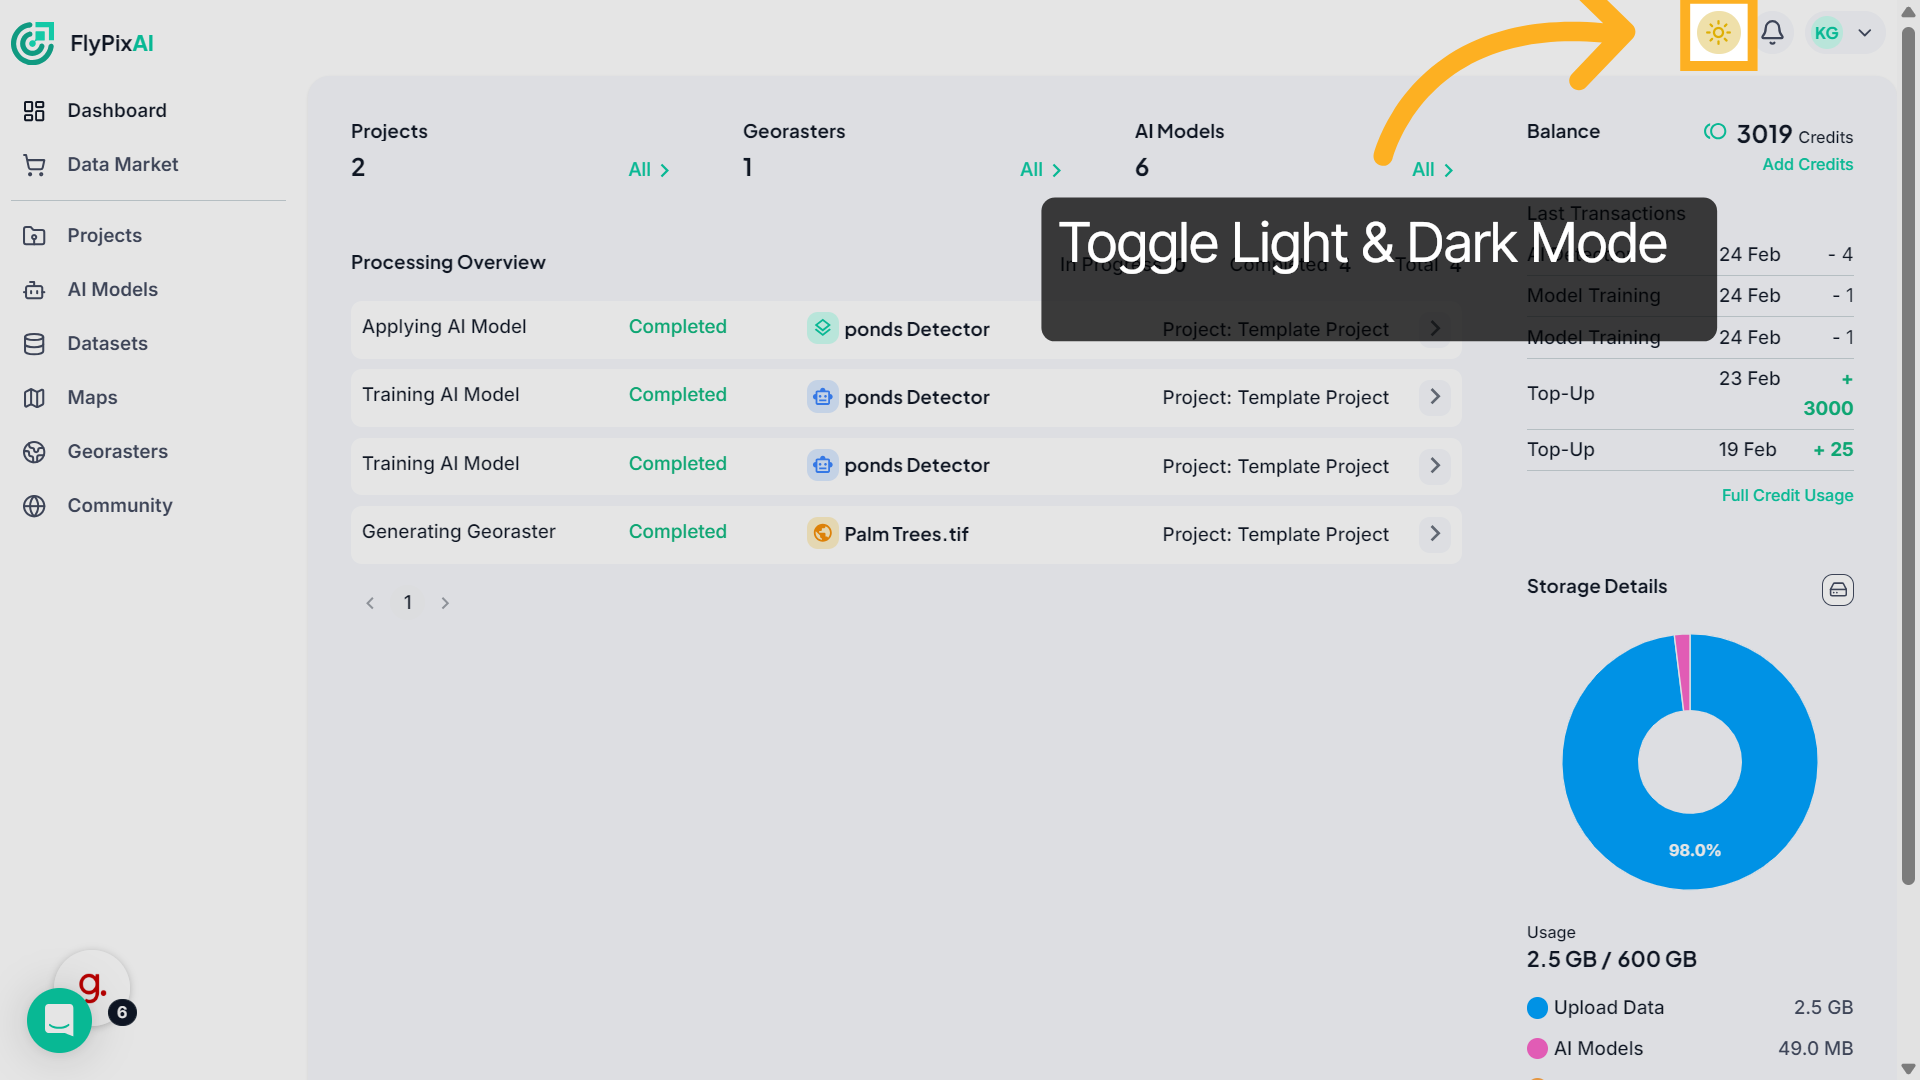Click the Georasters globe icon
The height and width of the screenshot is (1080, 1920).
click(34, 452)
